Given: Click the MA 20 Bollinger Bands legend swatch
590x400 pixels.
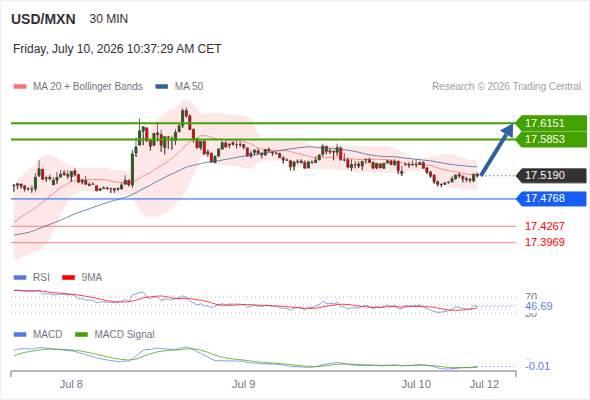Looking at the screenshot, I should pyautogui.click(x=20, y=87).
